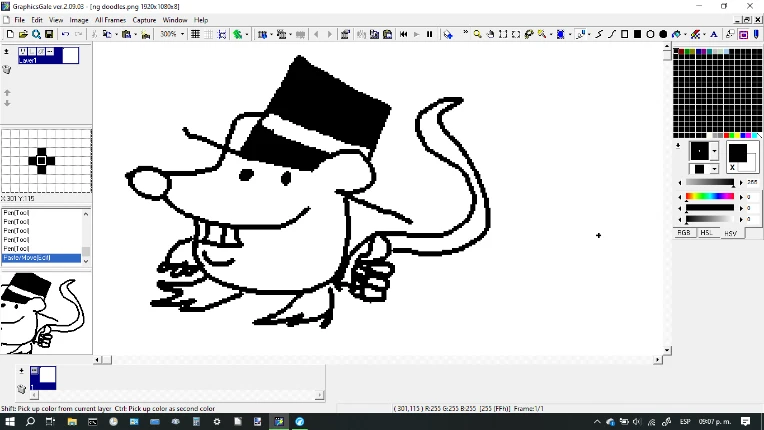
Task: Toggle the snap icon in the toolbar
Action: [x=222, y=34]
